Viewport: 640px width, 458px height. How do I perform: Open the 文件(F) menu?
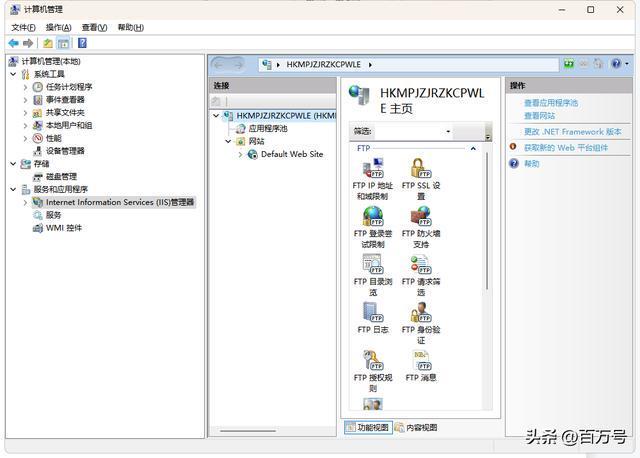[23, 27]
